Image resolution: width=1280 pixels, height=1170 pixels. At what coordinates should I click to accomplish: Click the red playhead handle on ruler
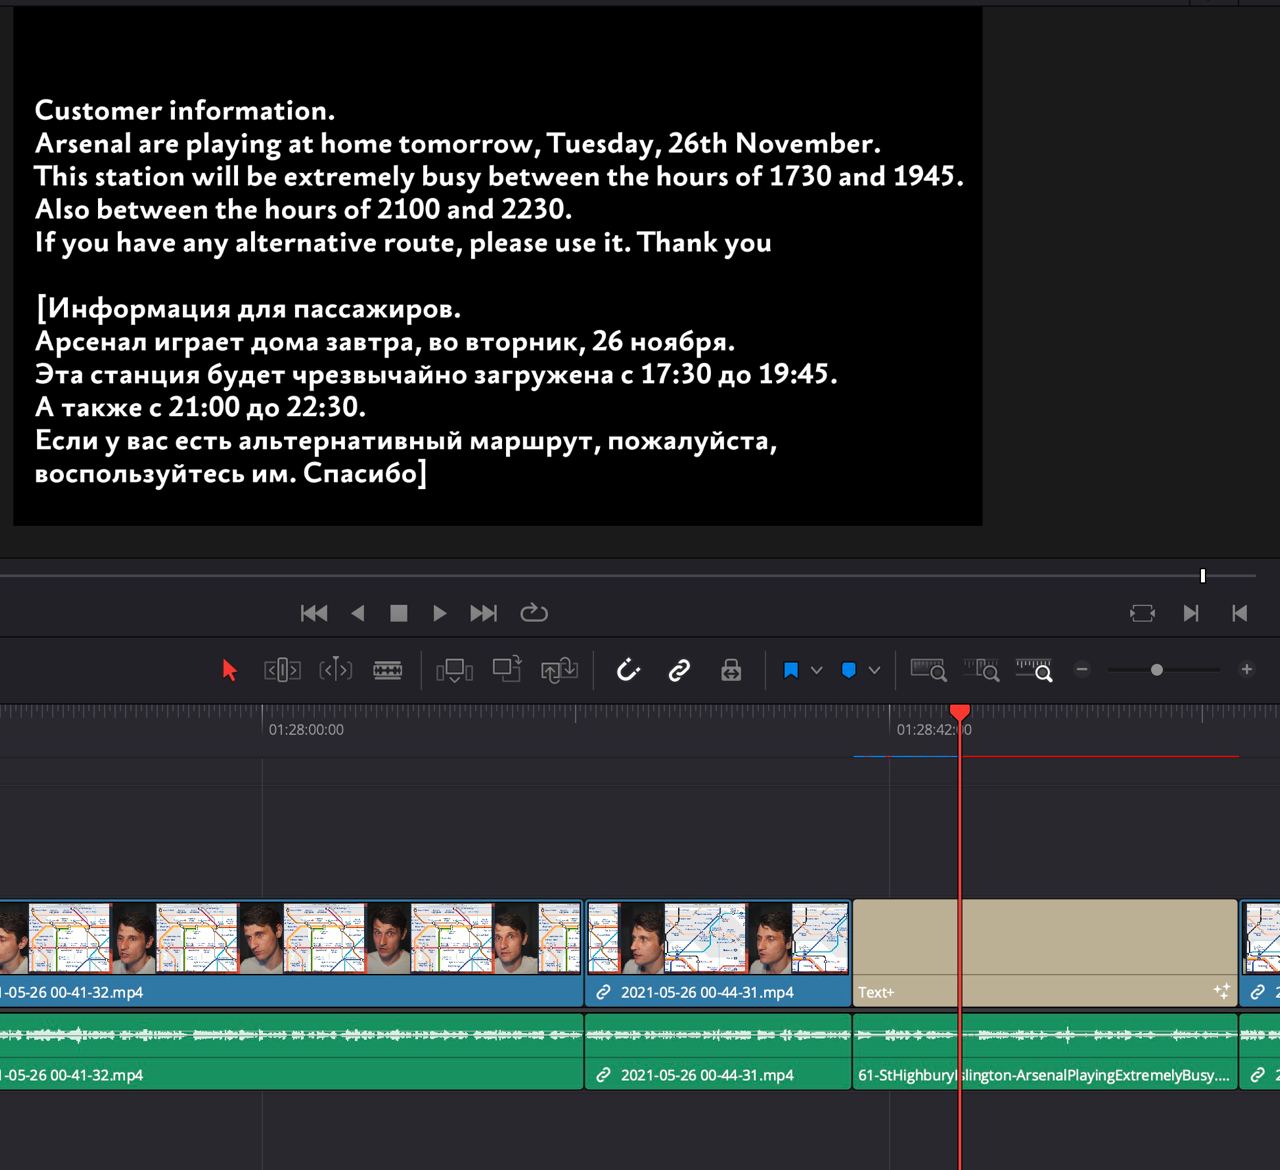960,711
